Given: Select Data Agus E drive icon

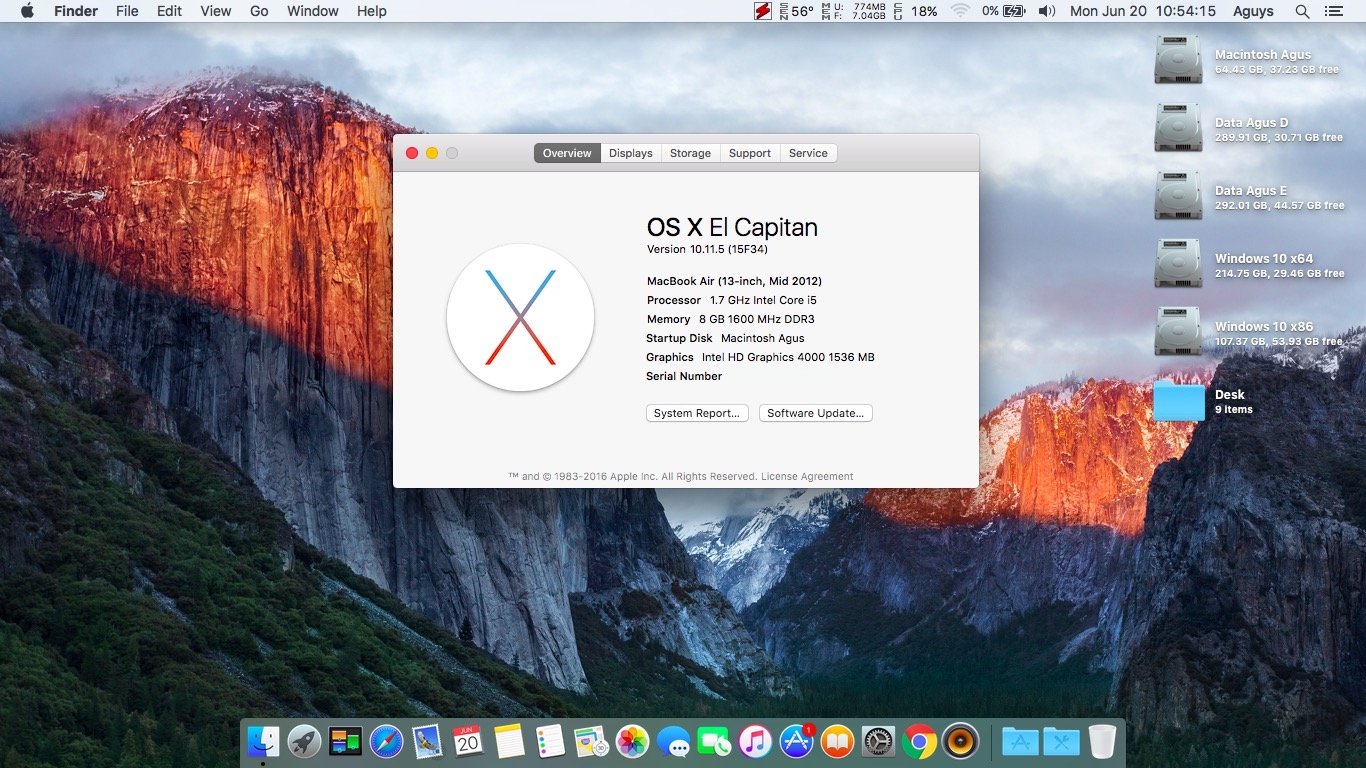Looking at the screenshot, I should tap(1178, 196).
